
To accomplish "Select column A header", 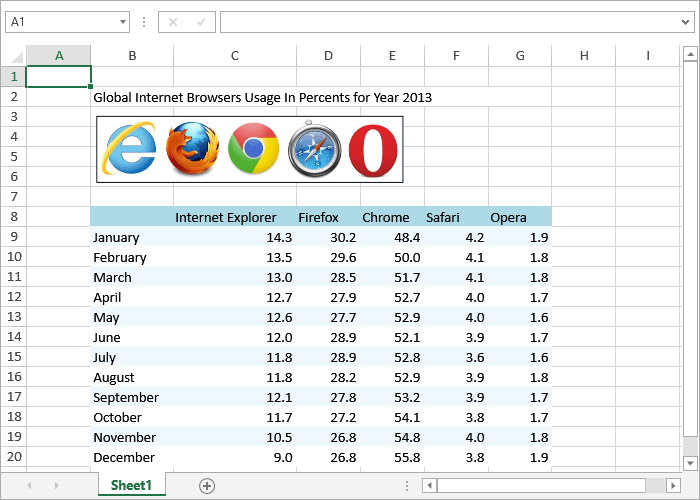I will (x=59, y=55).
